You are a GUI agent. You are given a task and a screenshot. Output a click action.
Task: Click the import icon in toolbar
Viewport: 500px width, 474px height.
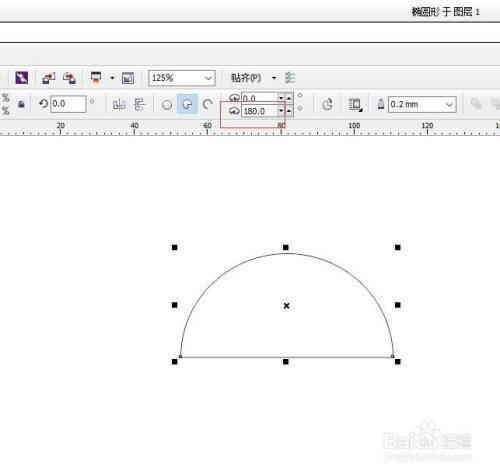[49, 78]
